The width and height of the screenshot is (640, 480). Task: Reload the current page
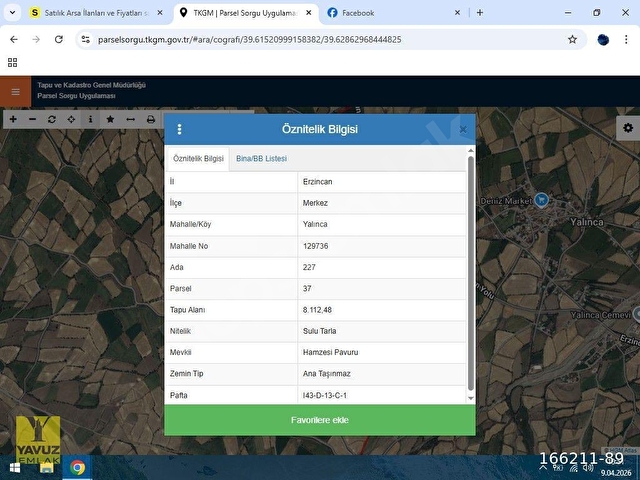coord(59,39)
